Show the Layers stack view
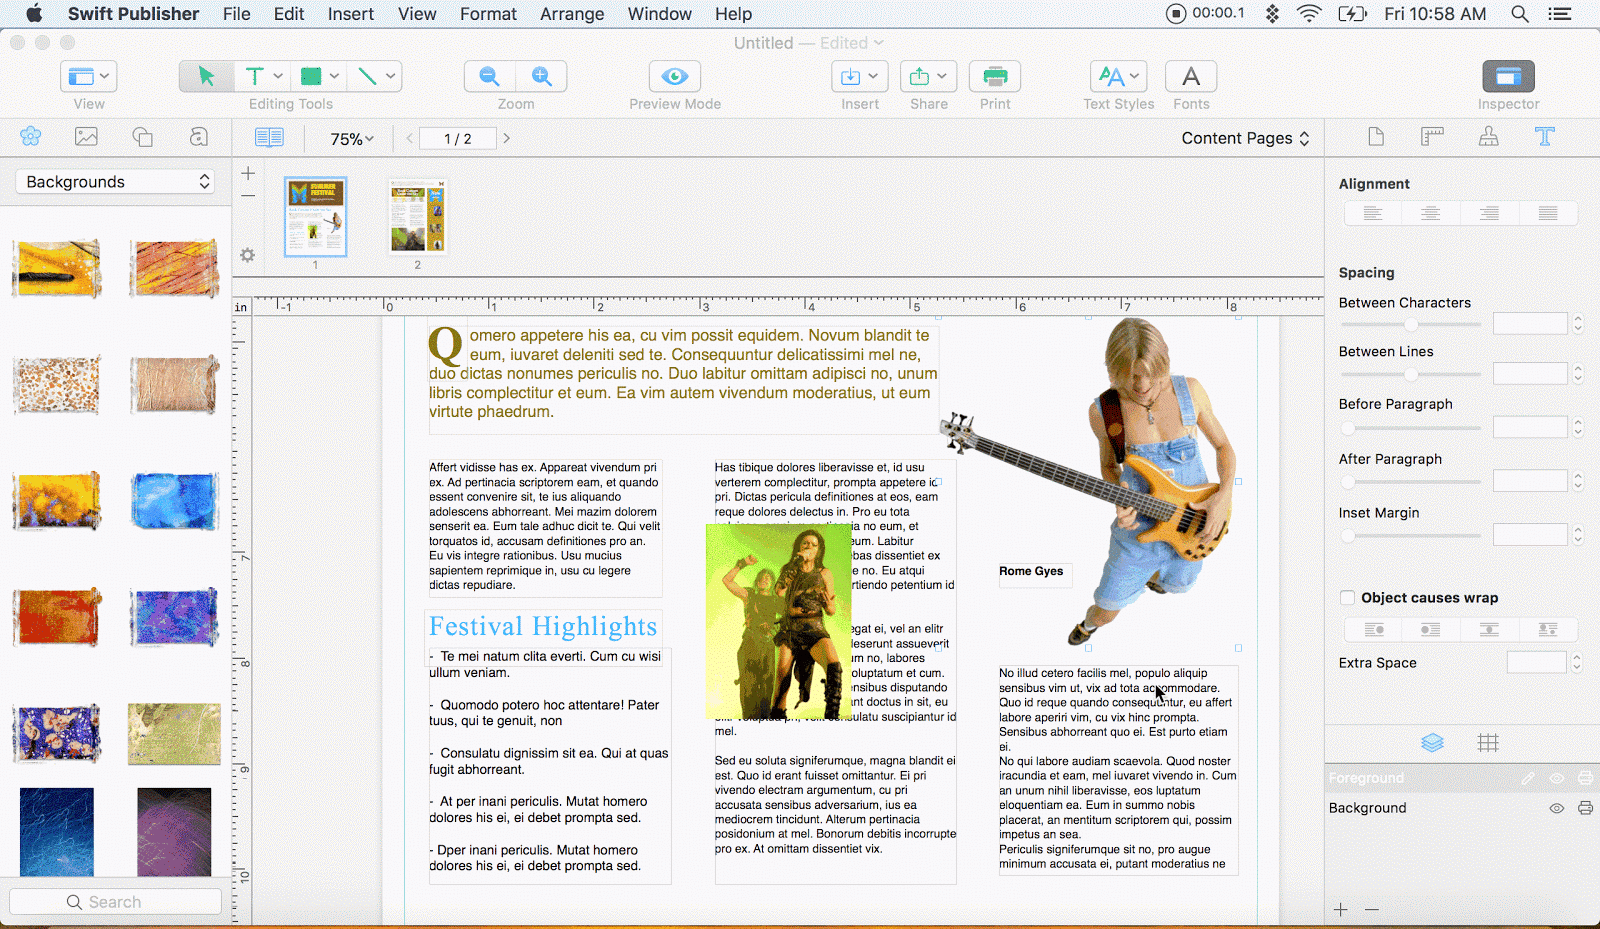 [x=1432, y=742]
